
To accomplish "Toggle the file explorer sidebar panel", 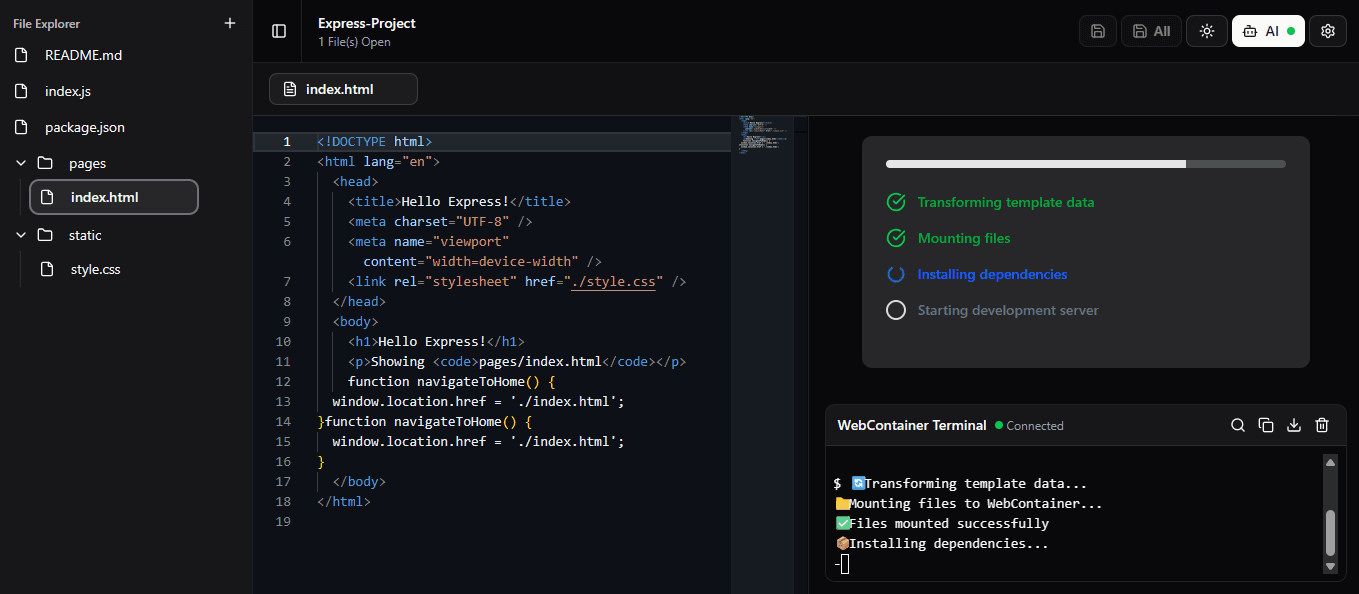I will 278,30.
